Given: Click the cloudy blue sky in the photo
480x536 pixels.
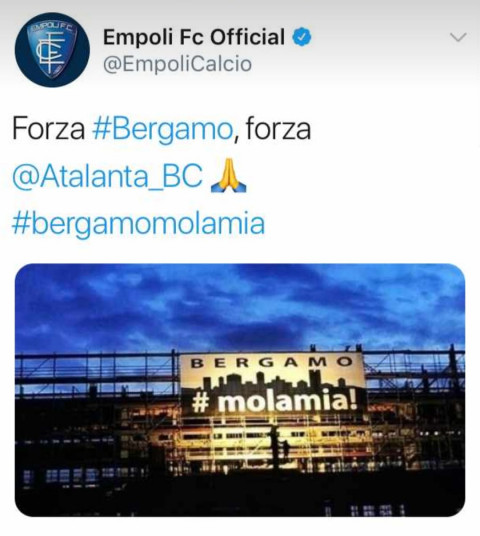Looking at the screenshot, I should coord(239,304).
